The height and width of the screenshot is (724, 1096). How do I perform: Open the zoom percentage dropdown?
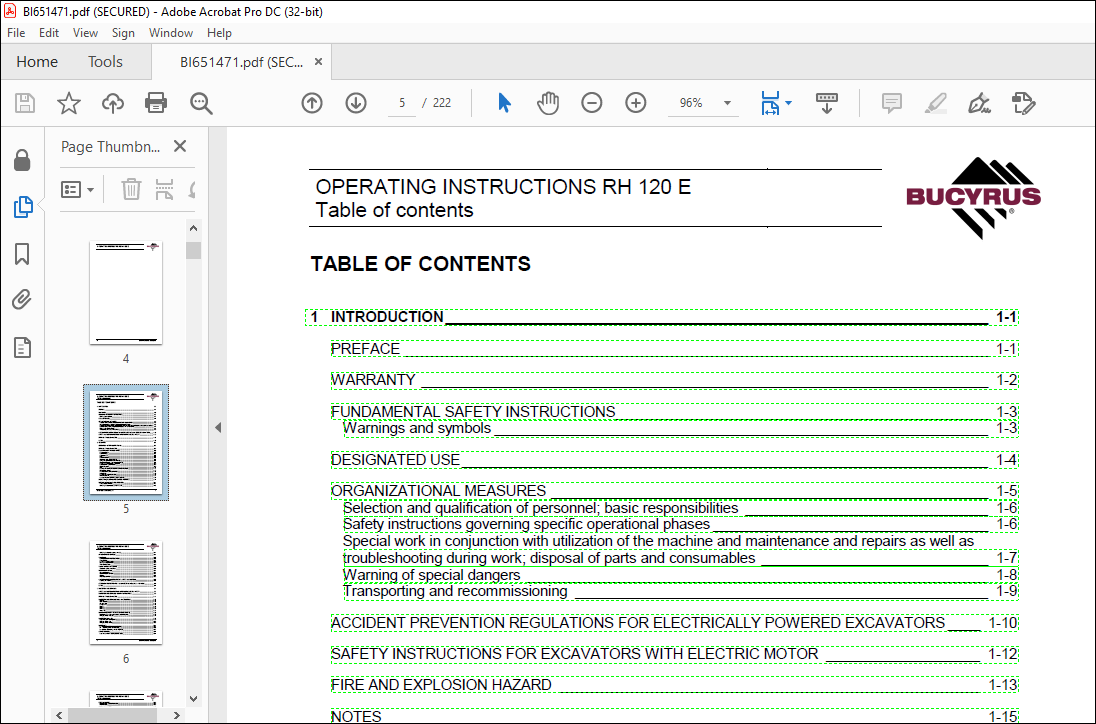727,103
